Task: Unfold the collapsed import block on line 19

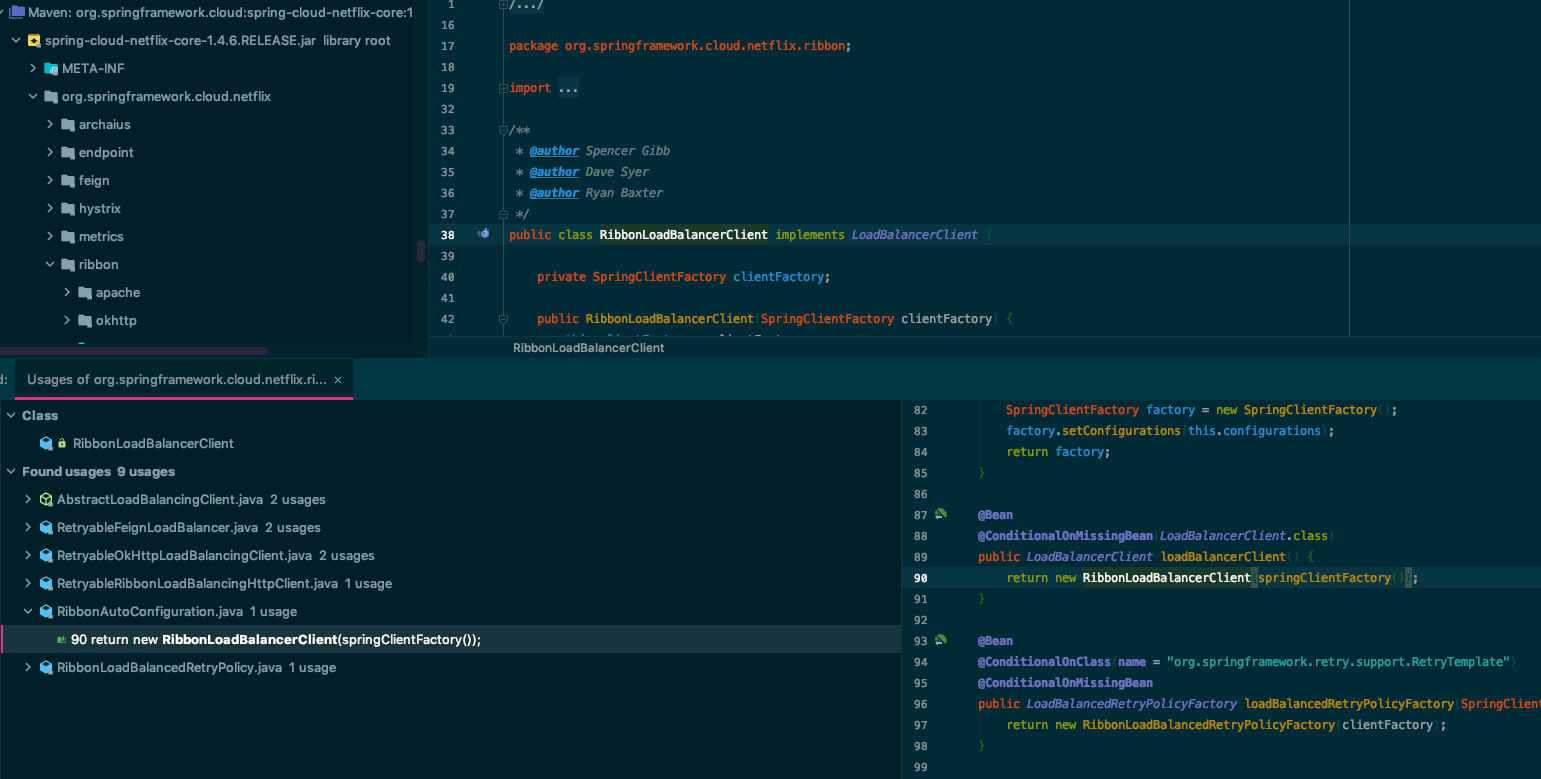Action: 502,88
